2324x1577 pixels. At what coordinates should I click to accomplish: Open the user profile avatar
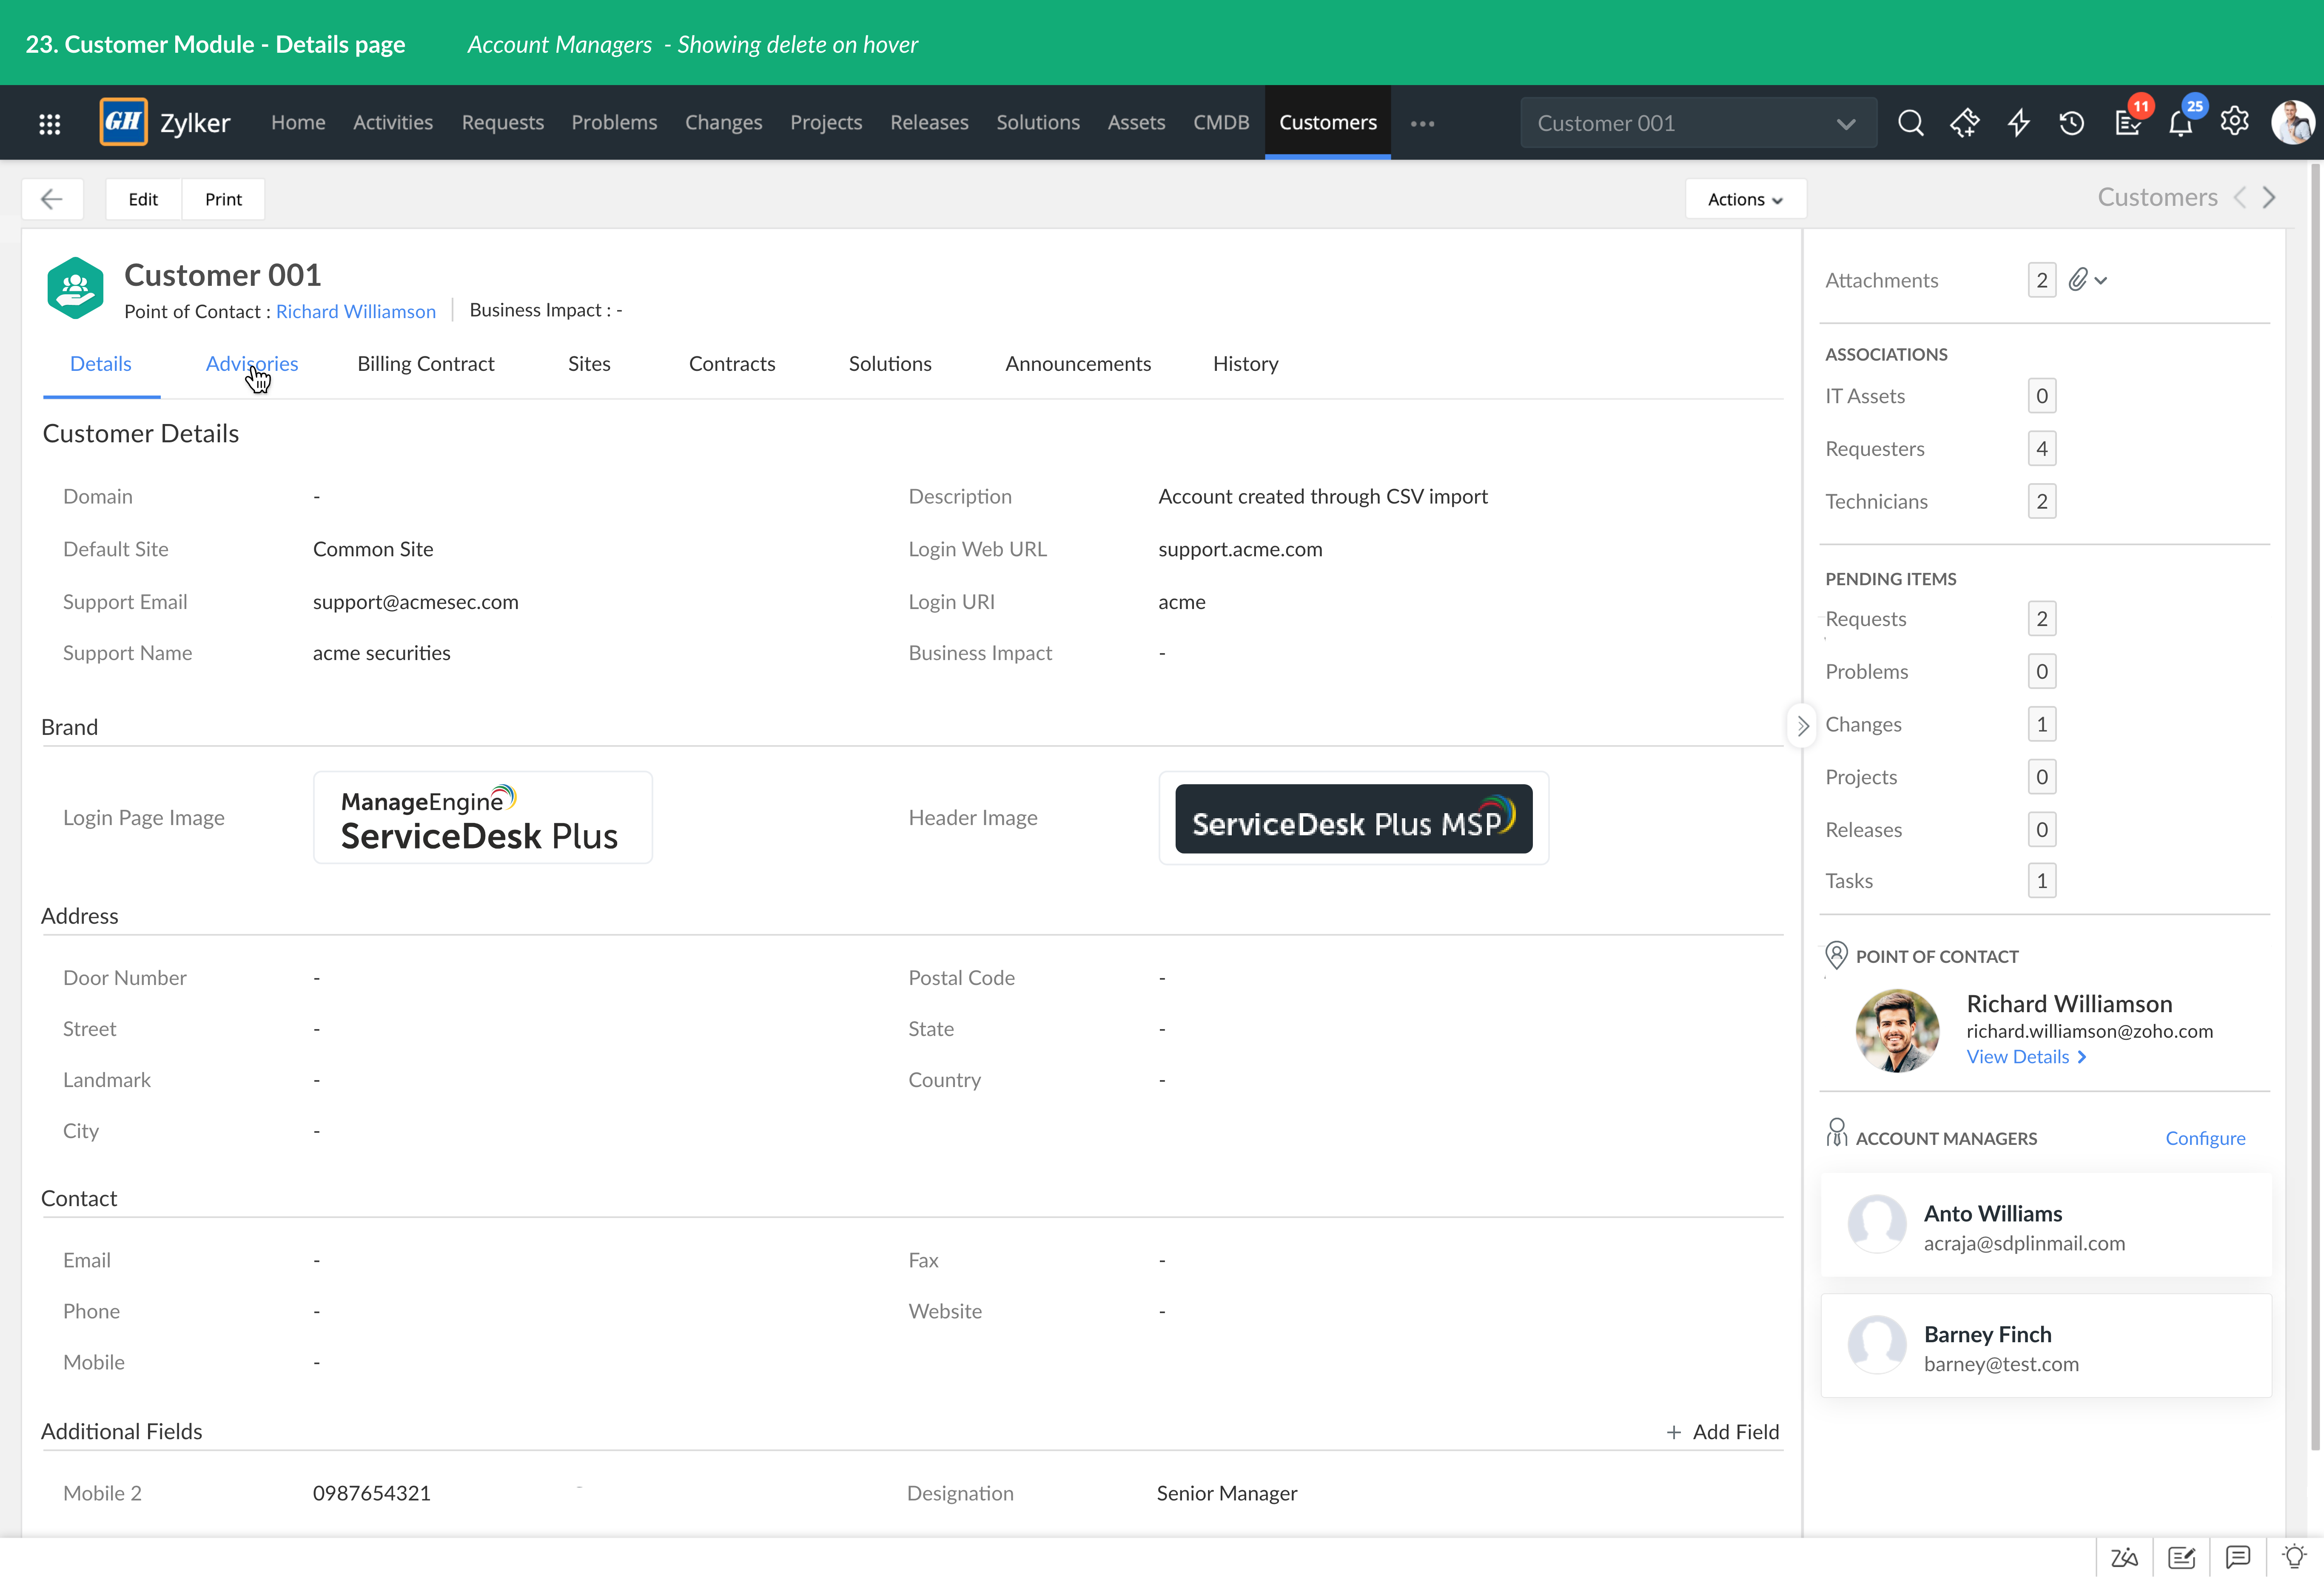pyautogui.click(x=2292, y=122)
